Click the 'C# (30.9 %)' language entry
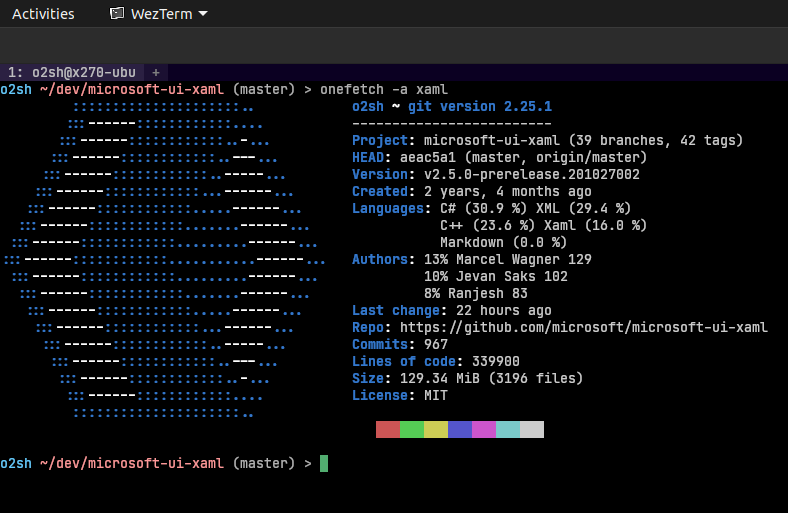This screenshot has height=513, width=788. tap(483, 209)
